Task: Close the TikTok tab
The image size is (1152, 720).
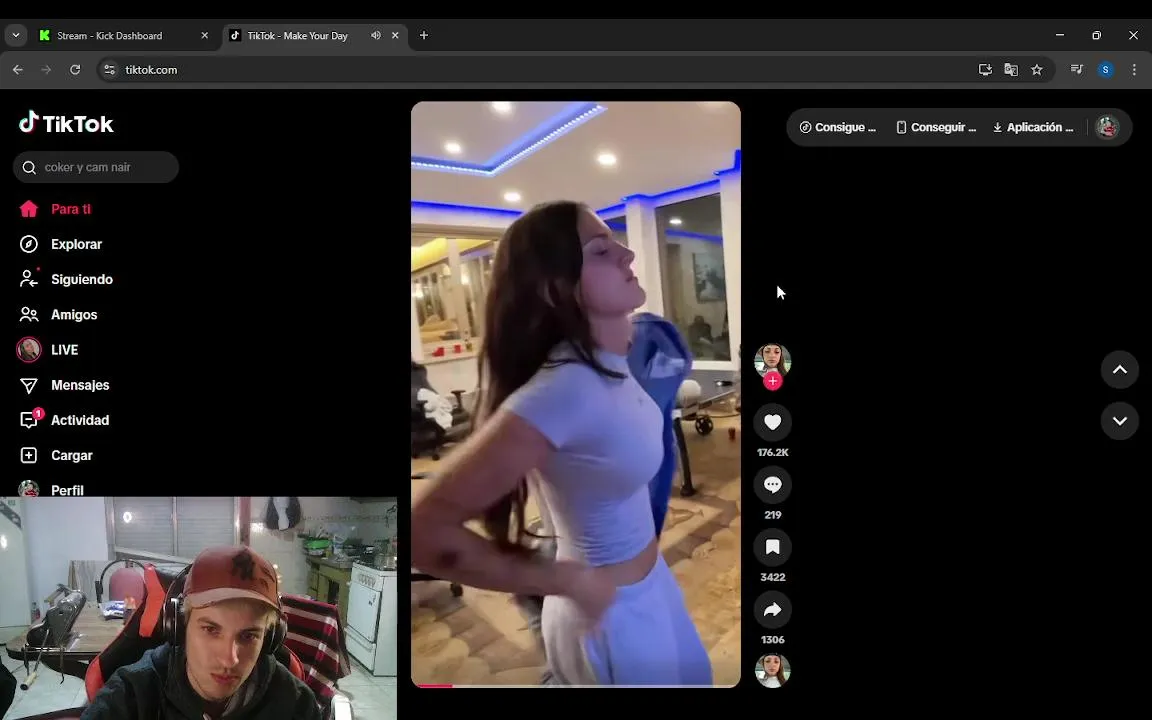Action: click(x=395, y=35)
